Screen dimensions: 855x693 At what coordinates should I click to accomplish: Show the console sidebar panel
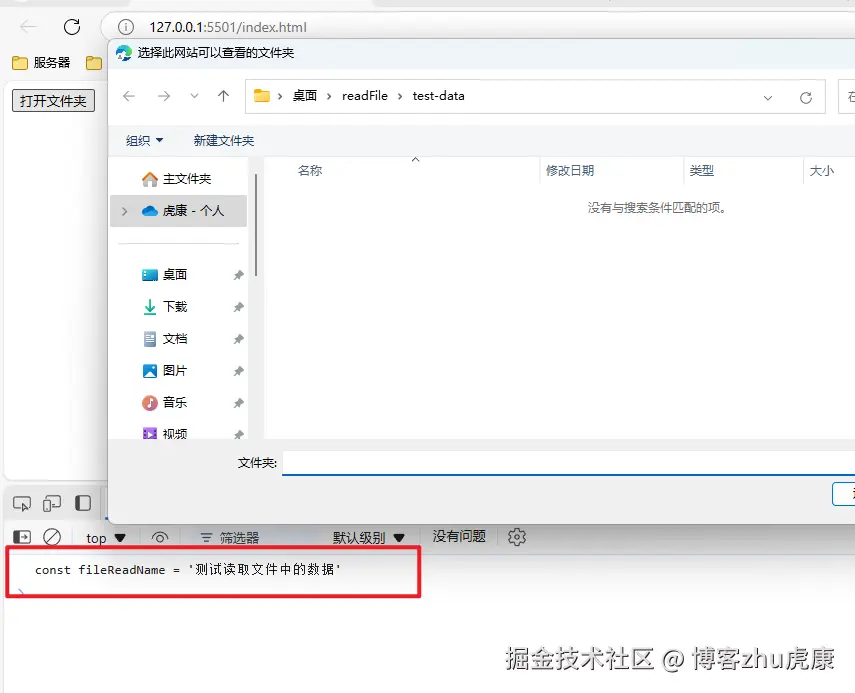[x=21, y=537]
